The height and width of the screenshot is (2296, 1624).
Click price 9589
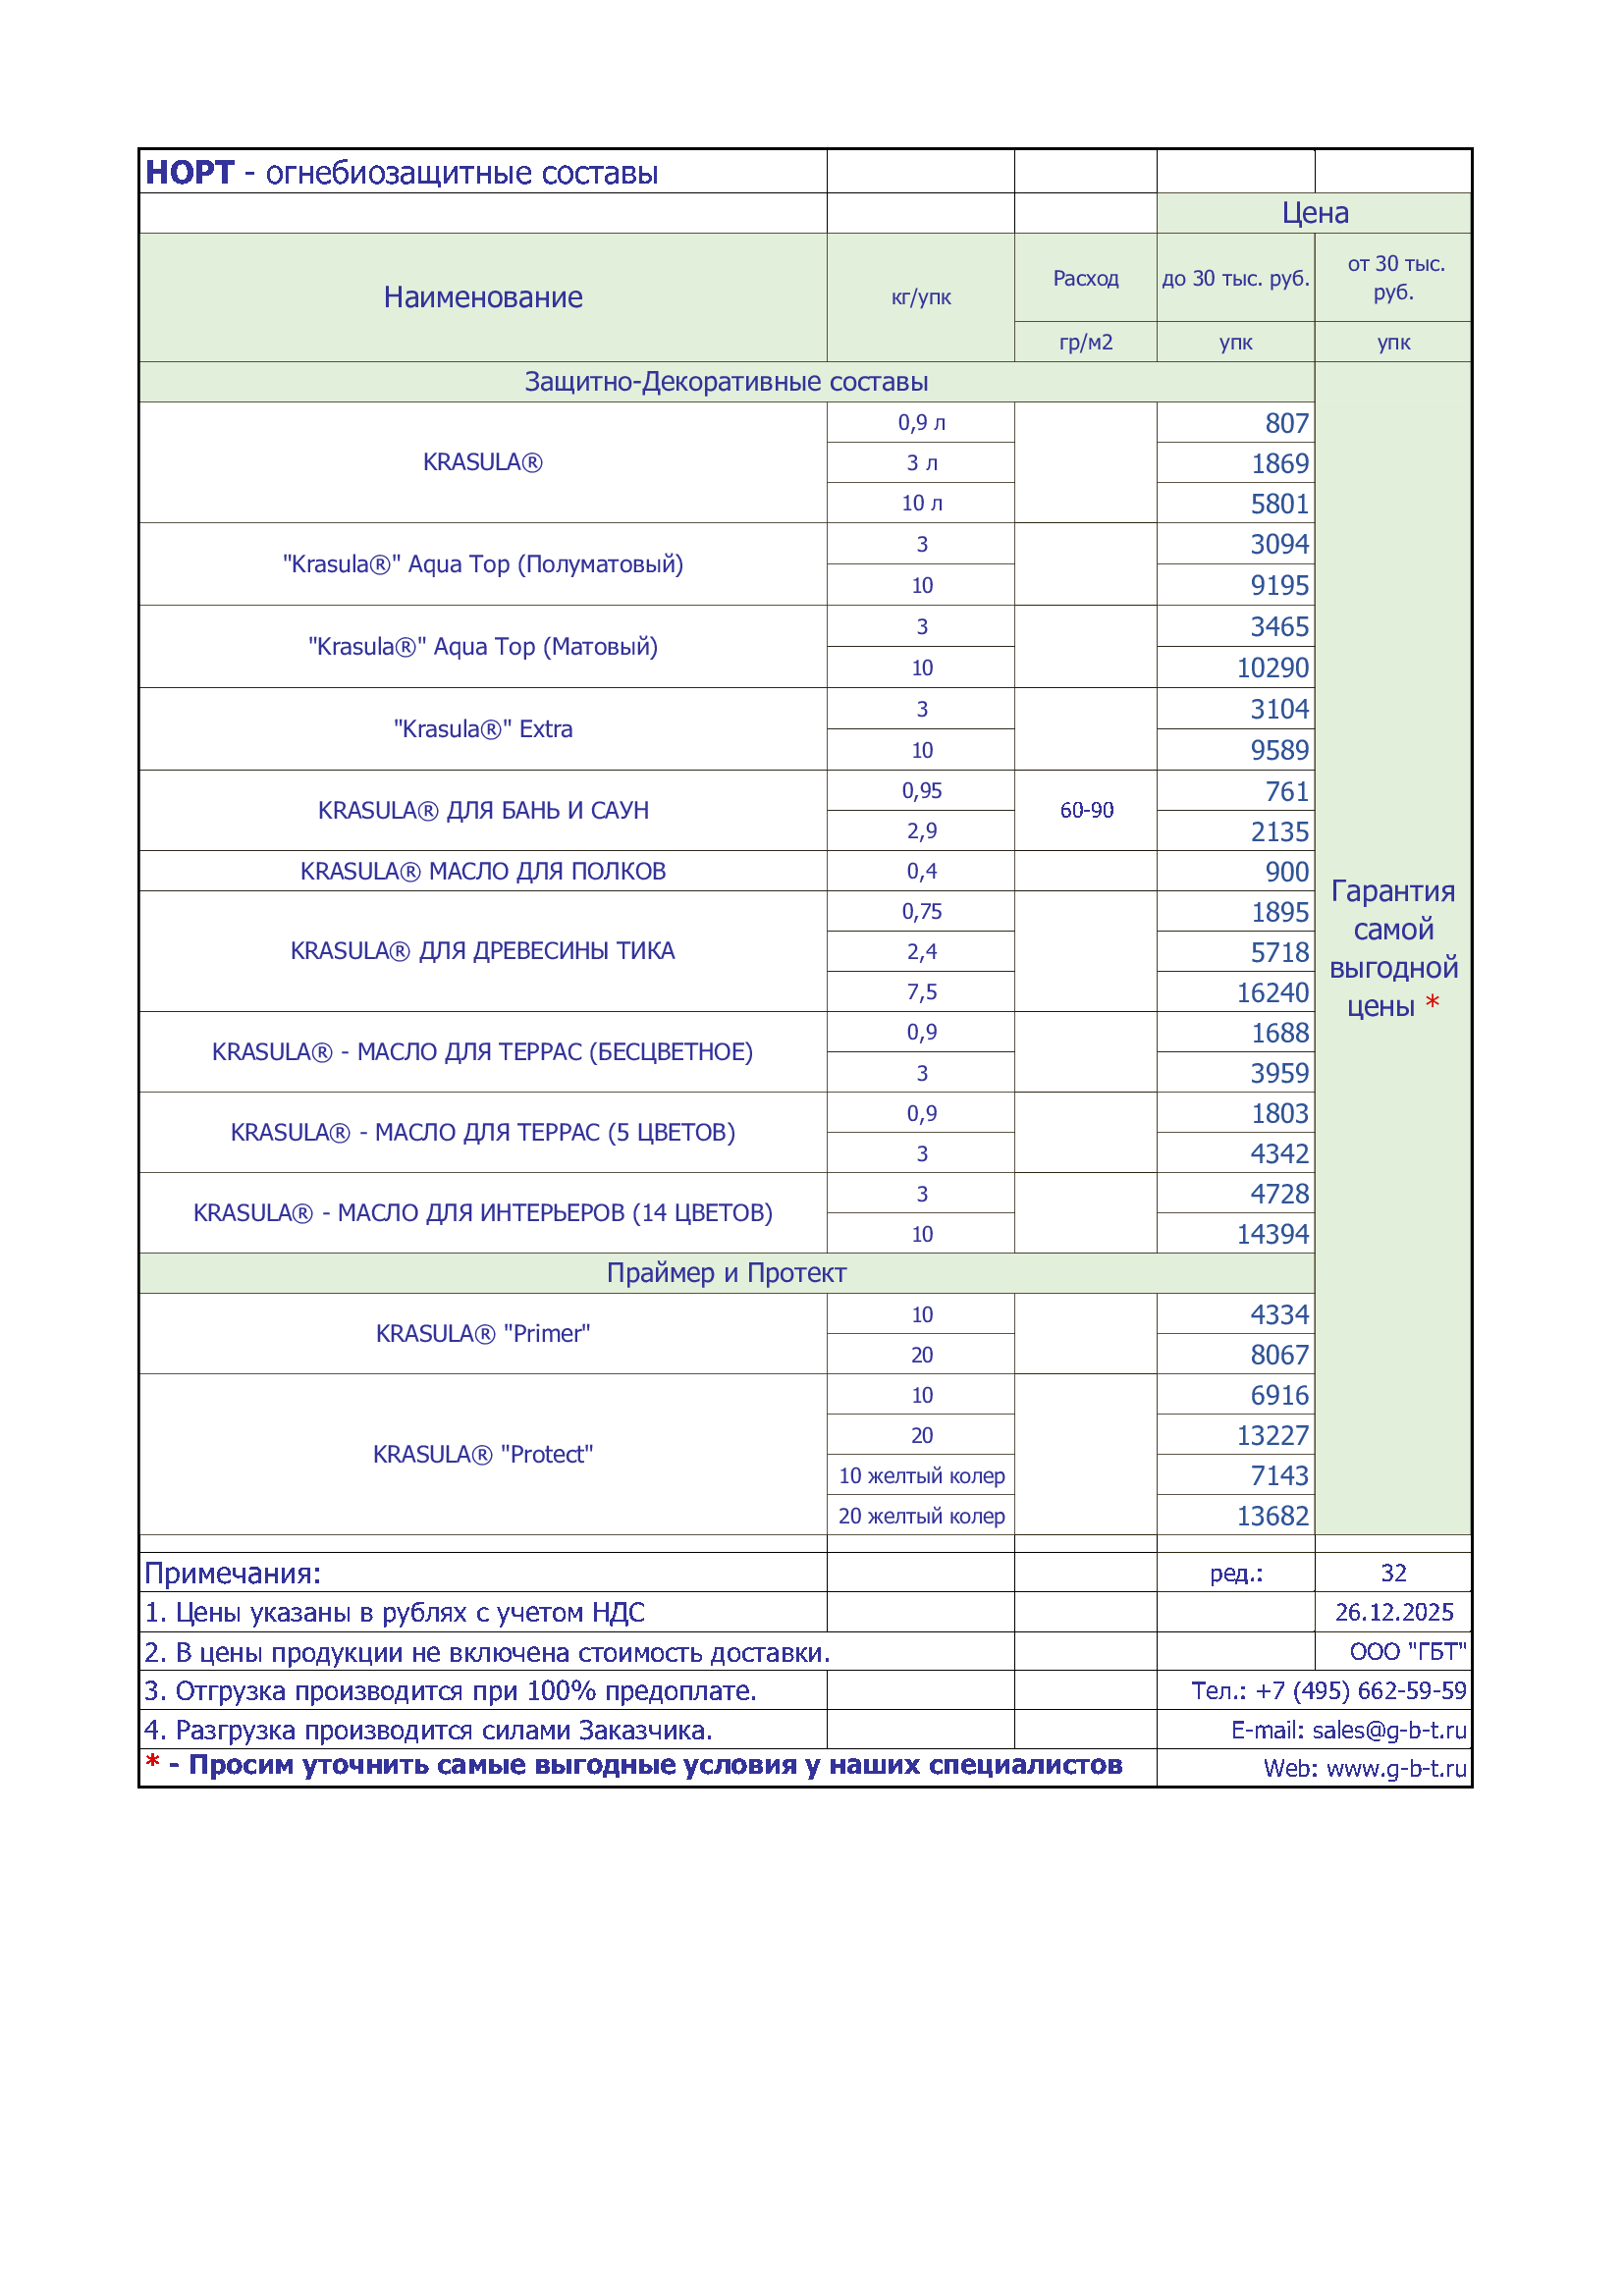pos(1280,750)
